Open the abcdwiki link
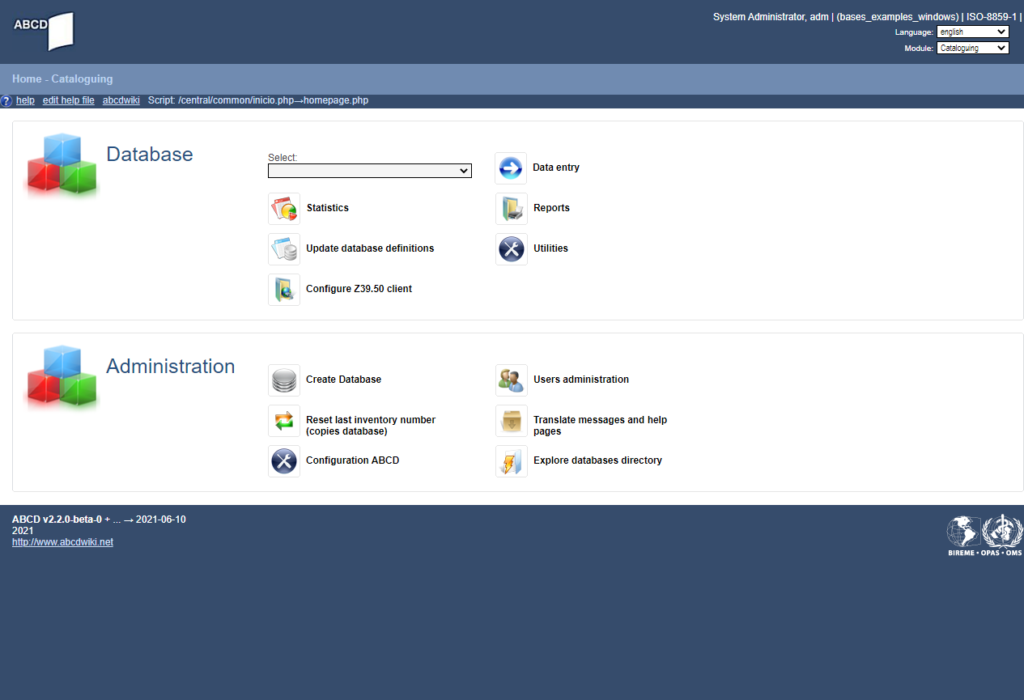 [x=121, y=100]
